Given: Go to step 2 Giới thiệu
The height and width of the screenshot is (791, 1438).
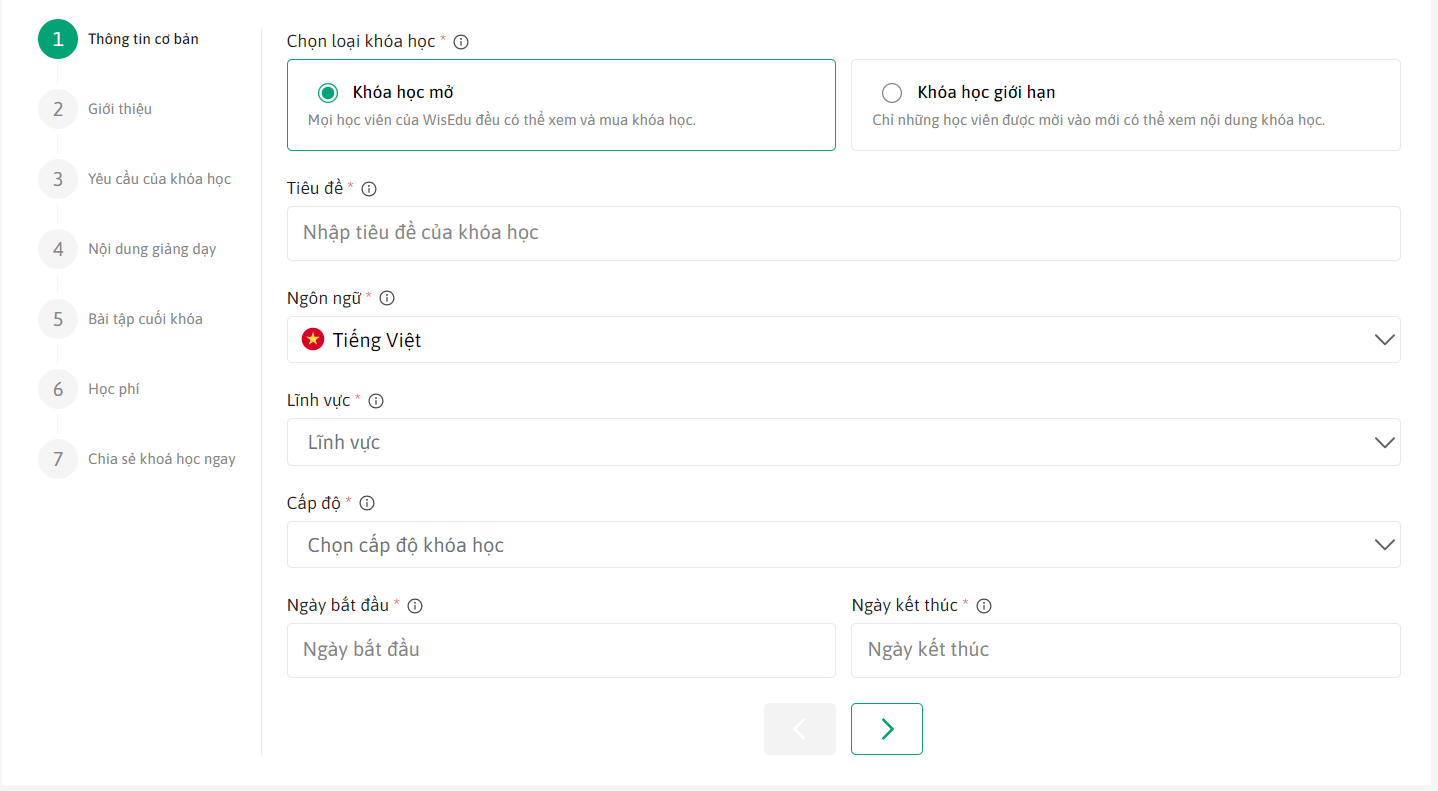Looking at the screenshot, I should [119, 109].
